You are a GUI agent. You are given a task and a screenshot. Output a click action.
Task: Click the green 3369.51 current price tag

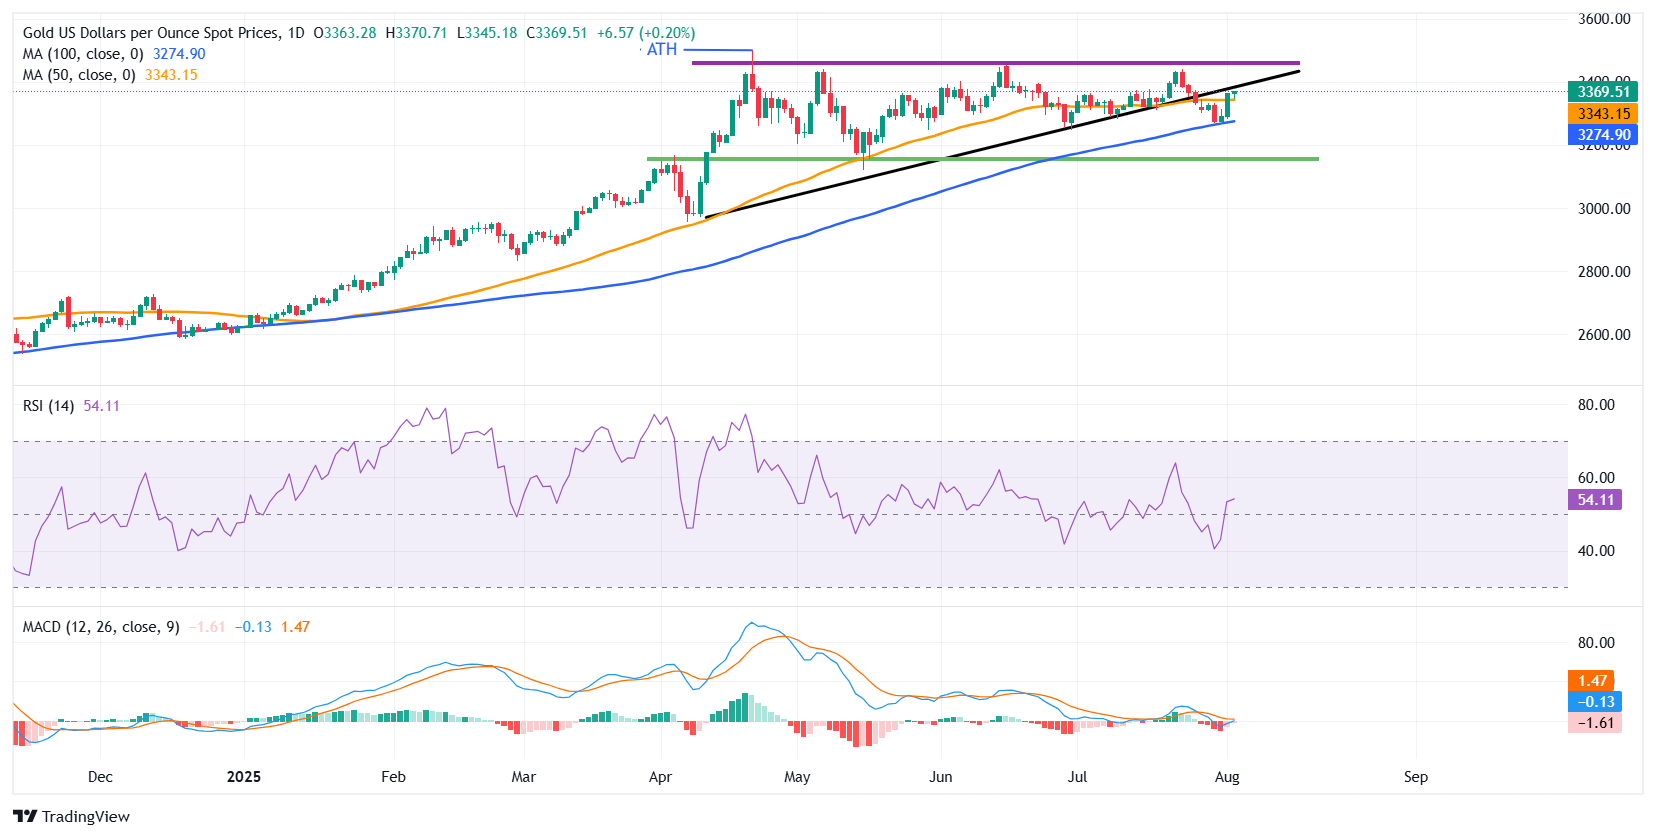point(1603,92)
